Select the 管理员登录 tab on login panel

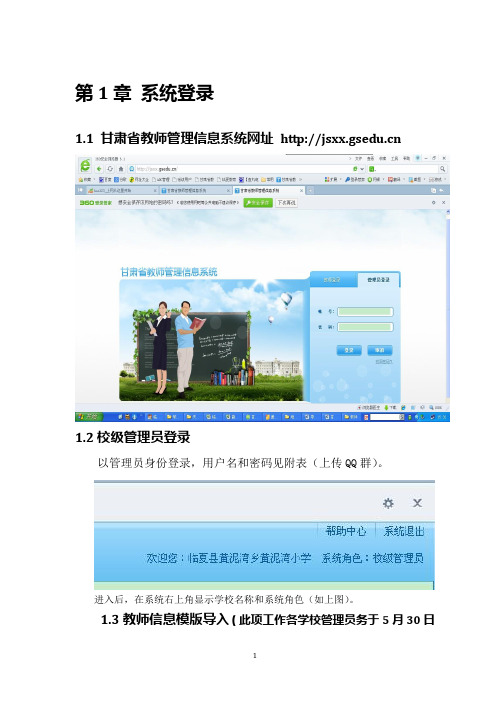coord(379,279)
